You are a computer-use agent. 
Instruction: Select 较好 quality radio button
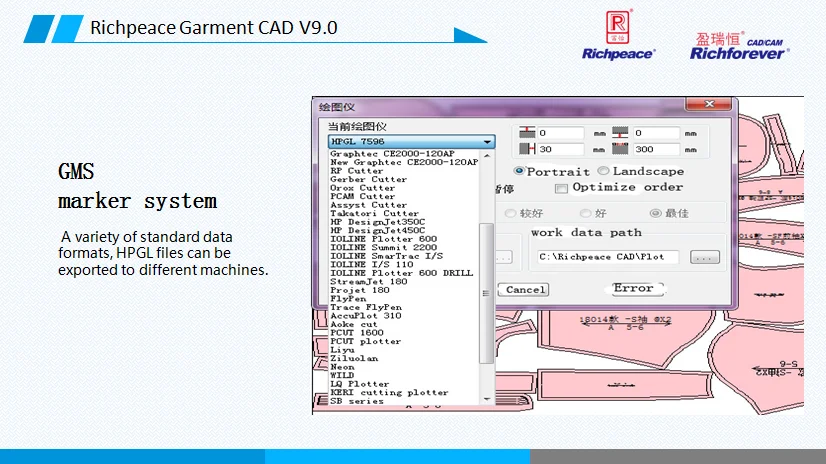[509, 213]
